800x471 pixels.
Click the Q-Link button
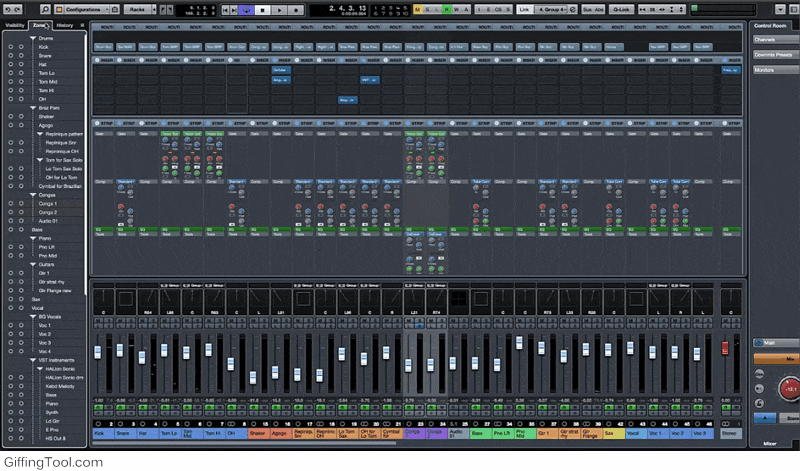click(621, 9)
